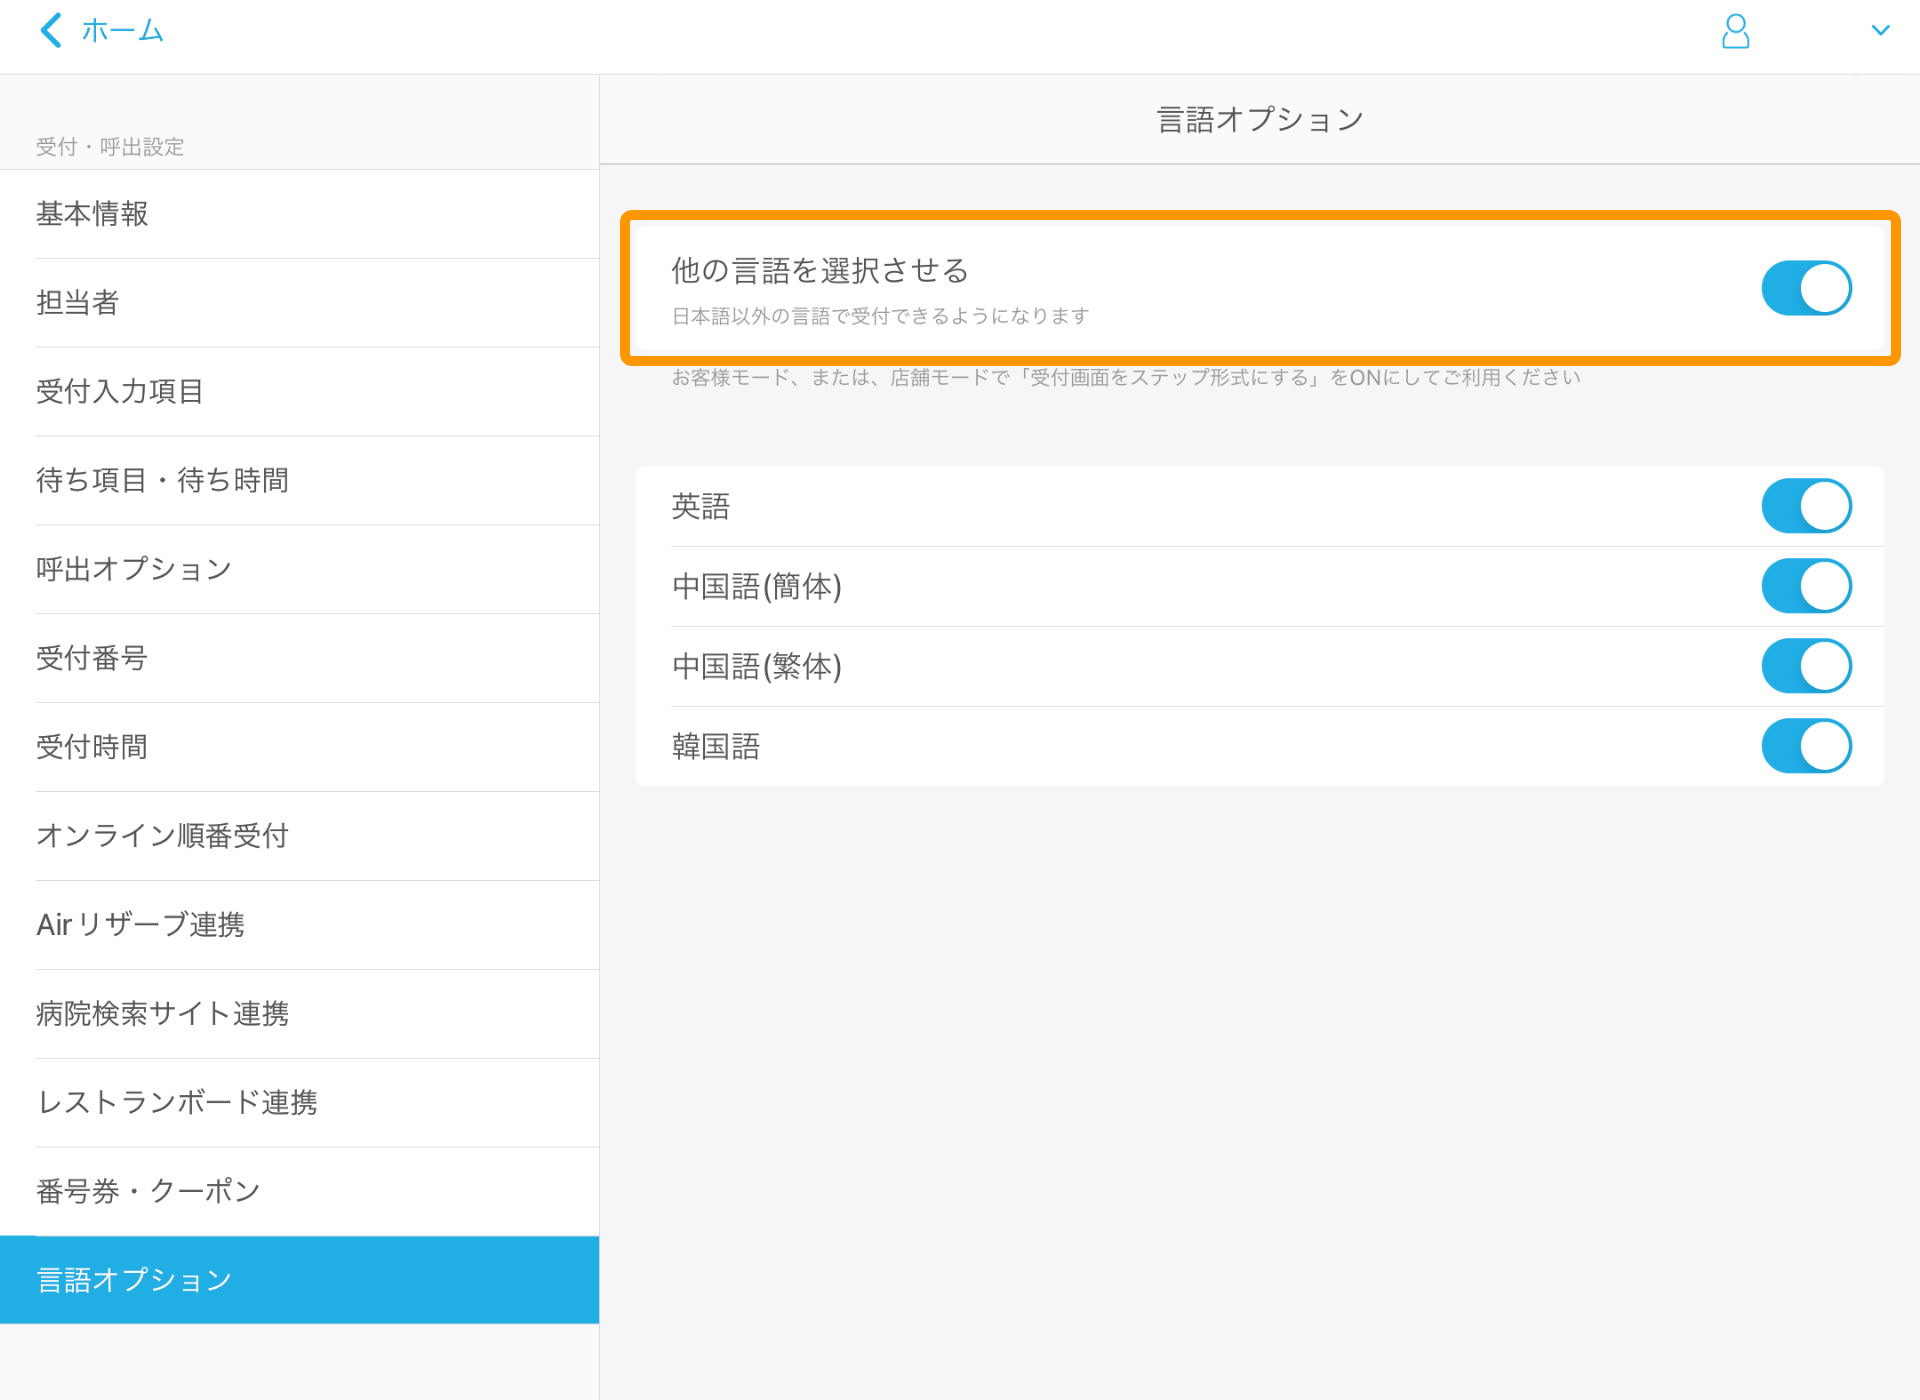
Task: Toggle the 中国語(繁体) switch off
Action: [x=1805, y=665]
